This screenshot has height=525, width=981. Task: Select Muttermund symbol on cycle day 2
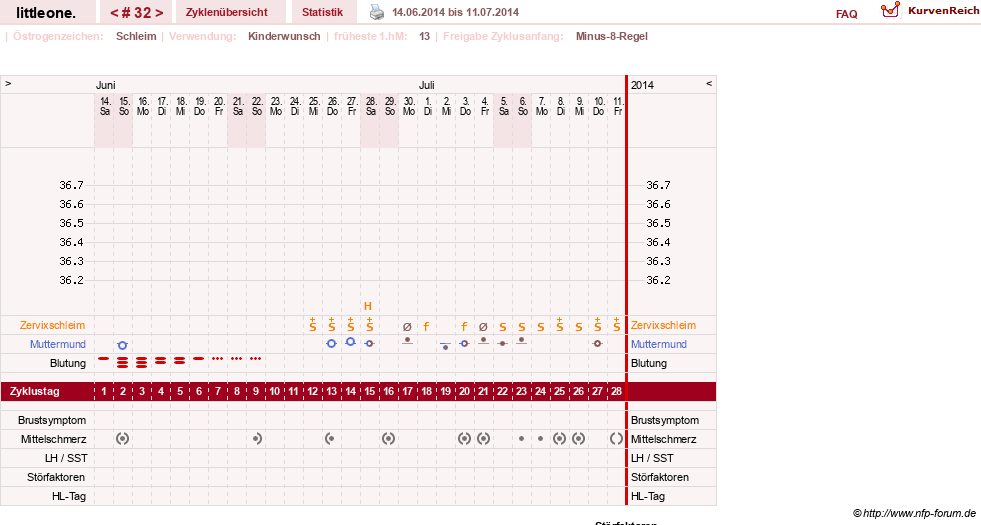(123, 345)
